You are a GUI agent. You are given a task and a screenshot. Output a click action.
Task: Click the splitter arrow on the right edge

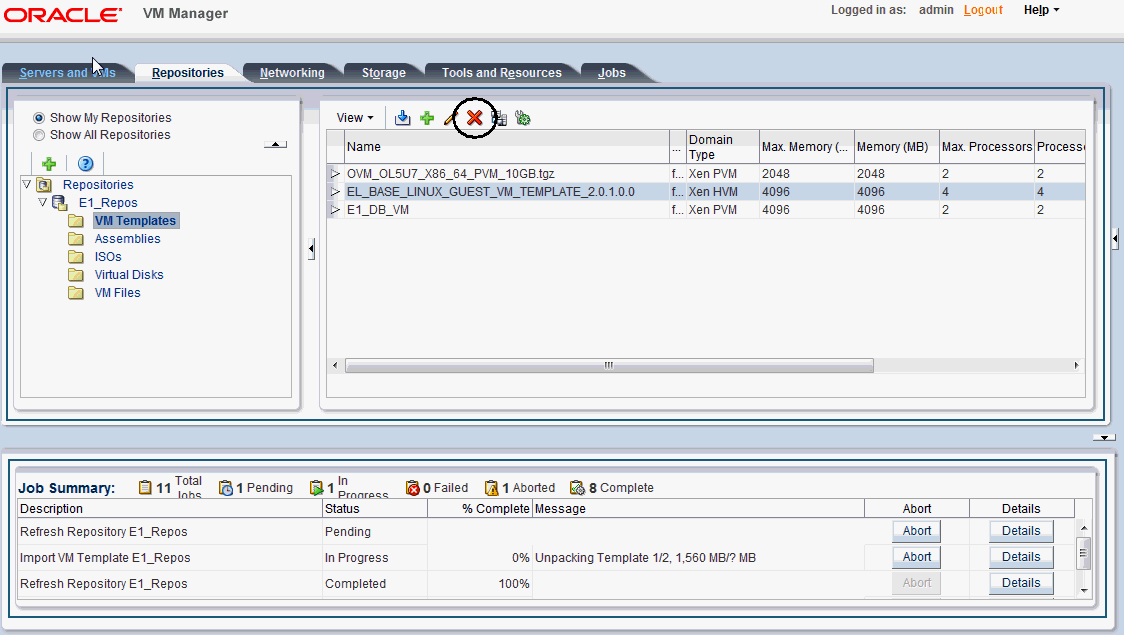[1115, 239]
